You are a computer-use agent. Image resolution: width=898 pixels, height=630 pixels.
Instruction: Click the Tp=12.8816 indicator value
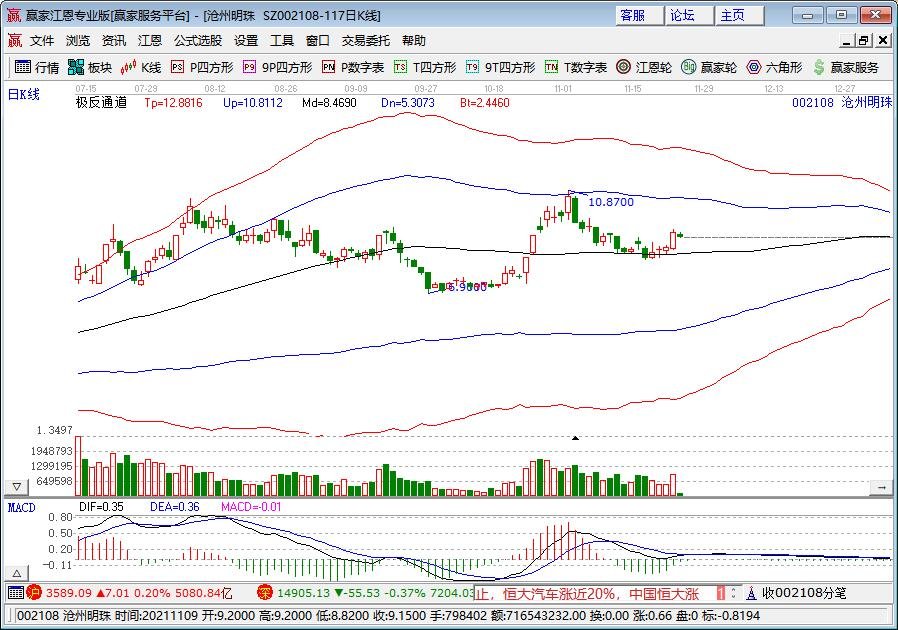point(174,103)
